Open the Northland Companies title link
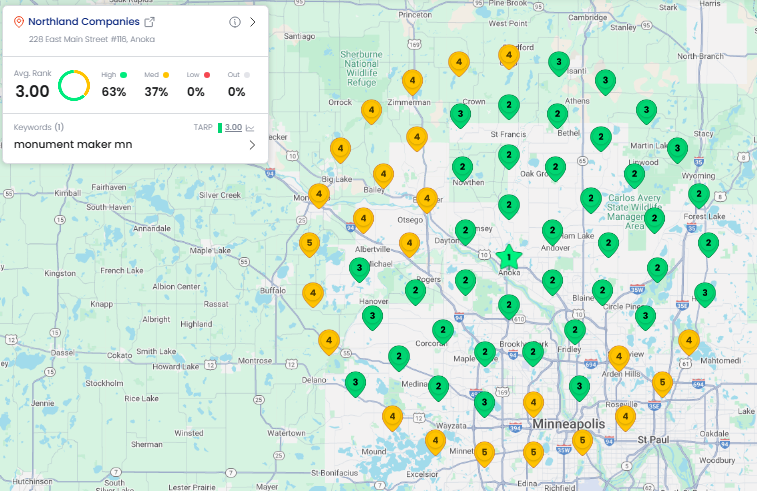 click(84, 22)
